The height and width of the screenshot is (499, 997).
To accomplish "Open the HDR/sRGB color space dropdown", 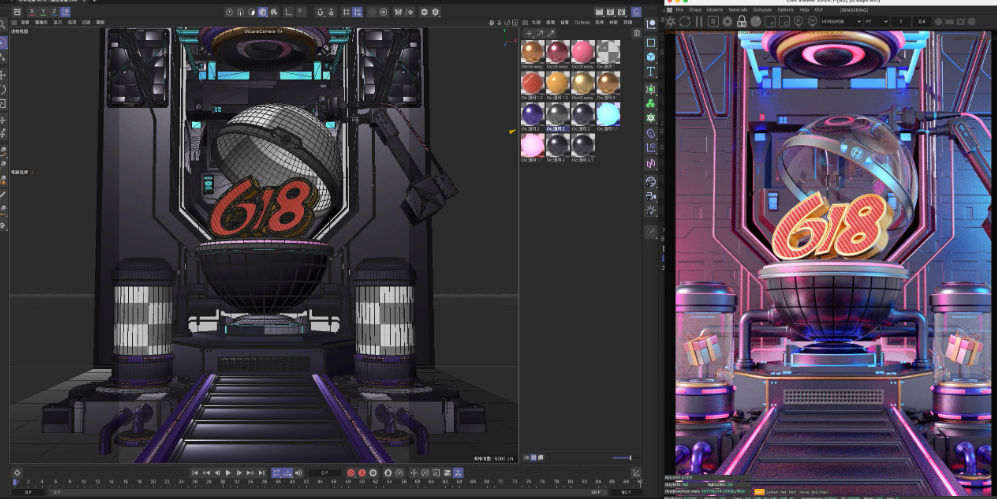I will [x=838, y=21].
